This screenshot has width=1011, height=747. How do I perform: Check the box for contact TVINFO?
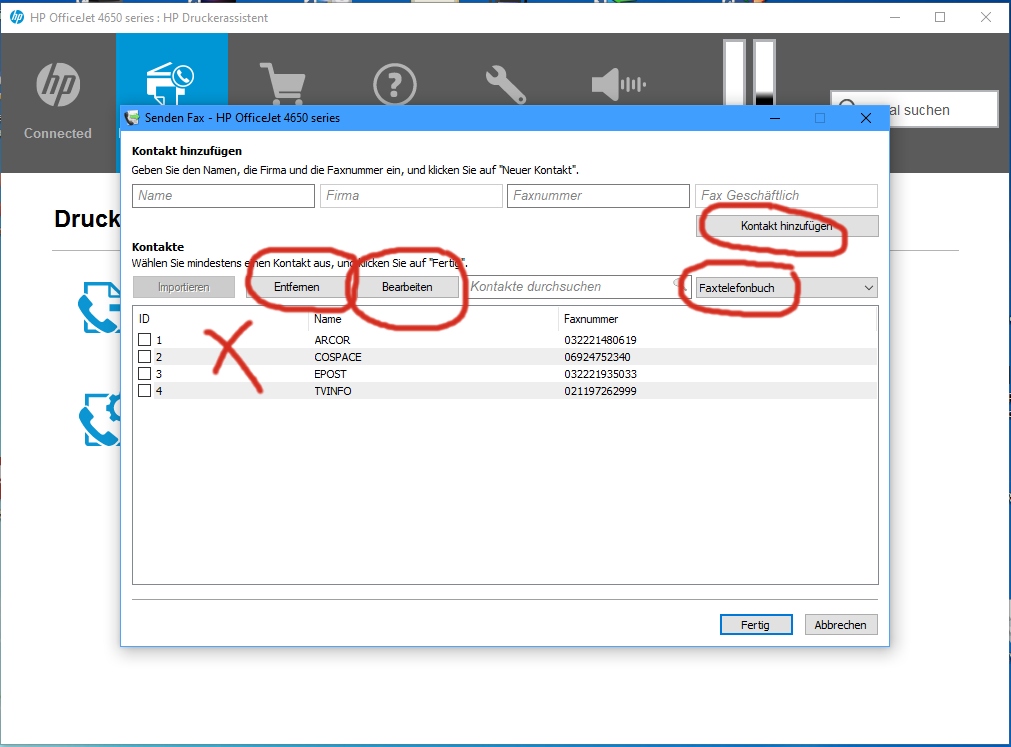144,391
